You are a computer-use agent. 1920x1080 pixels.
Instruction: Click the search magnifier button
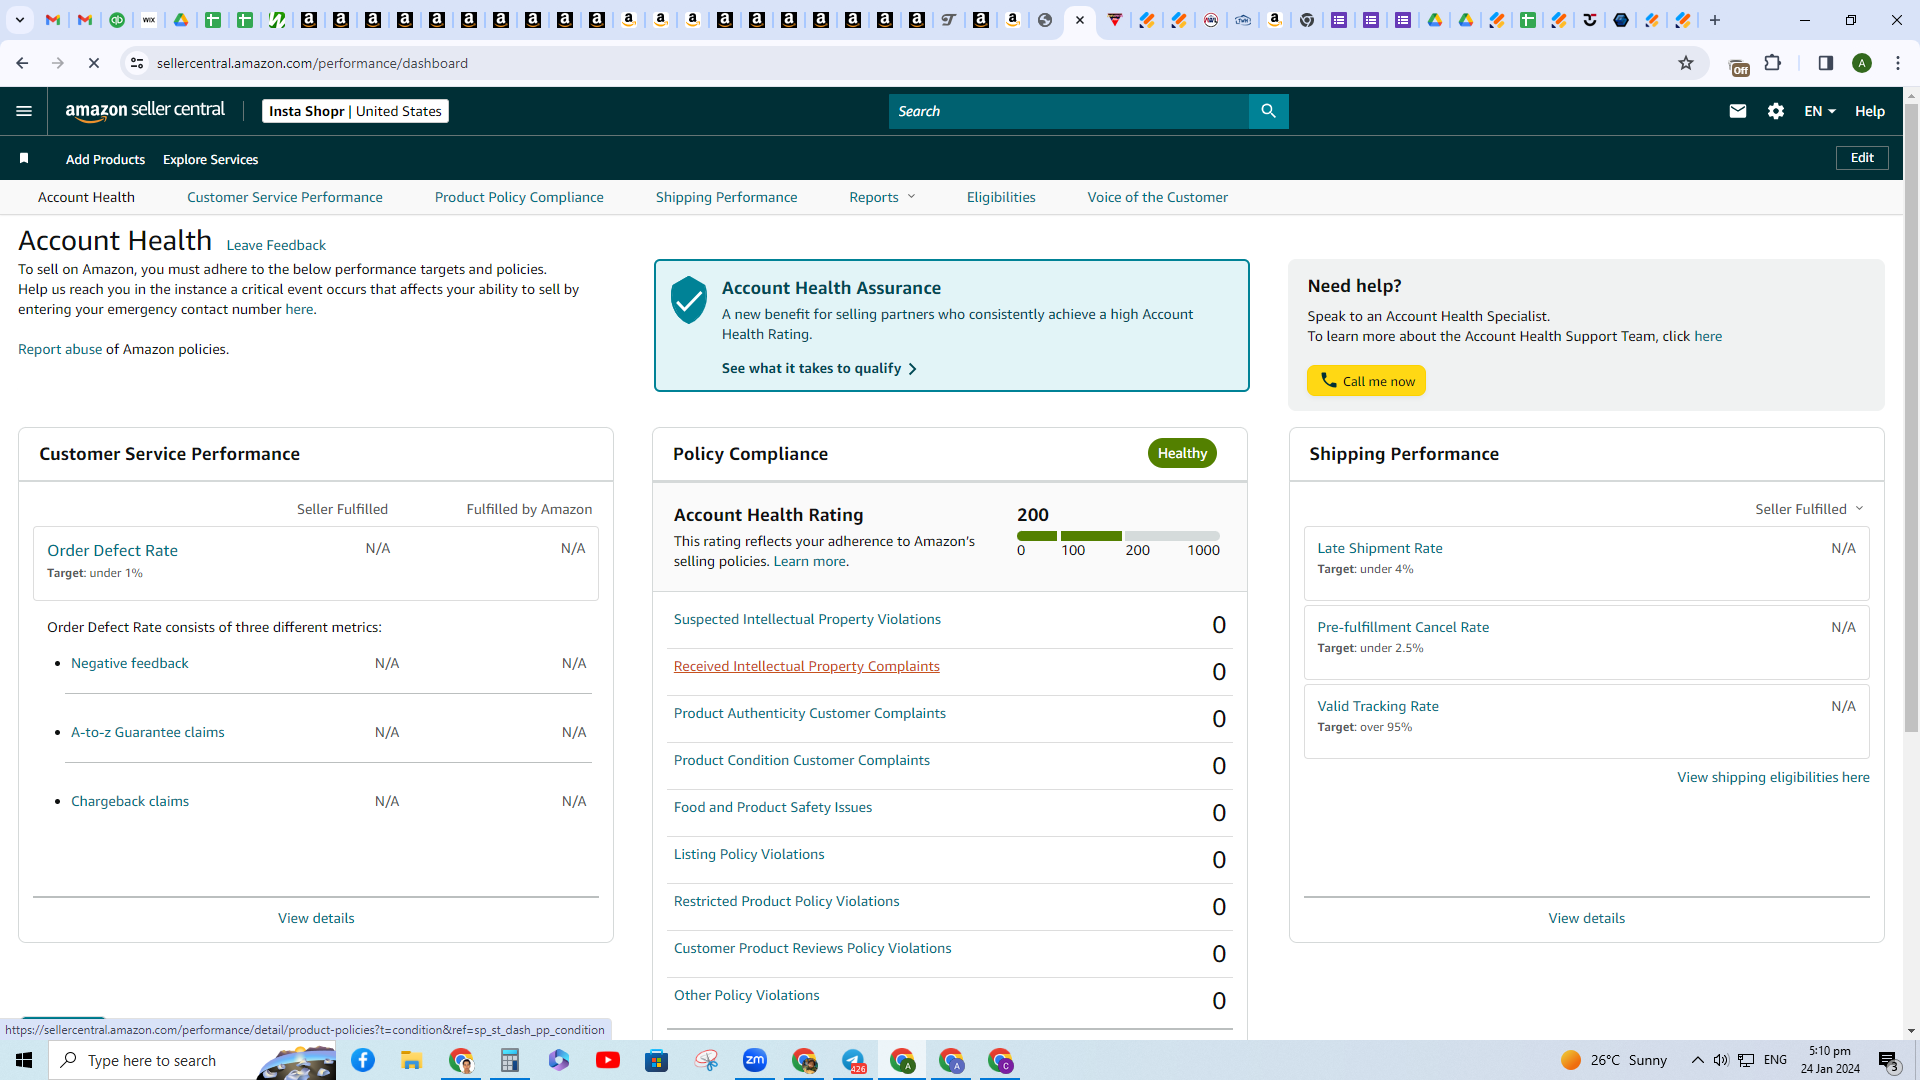(1268, 111)
